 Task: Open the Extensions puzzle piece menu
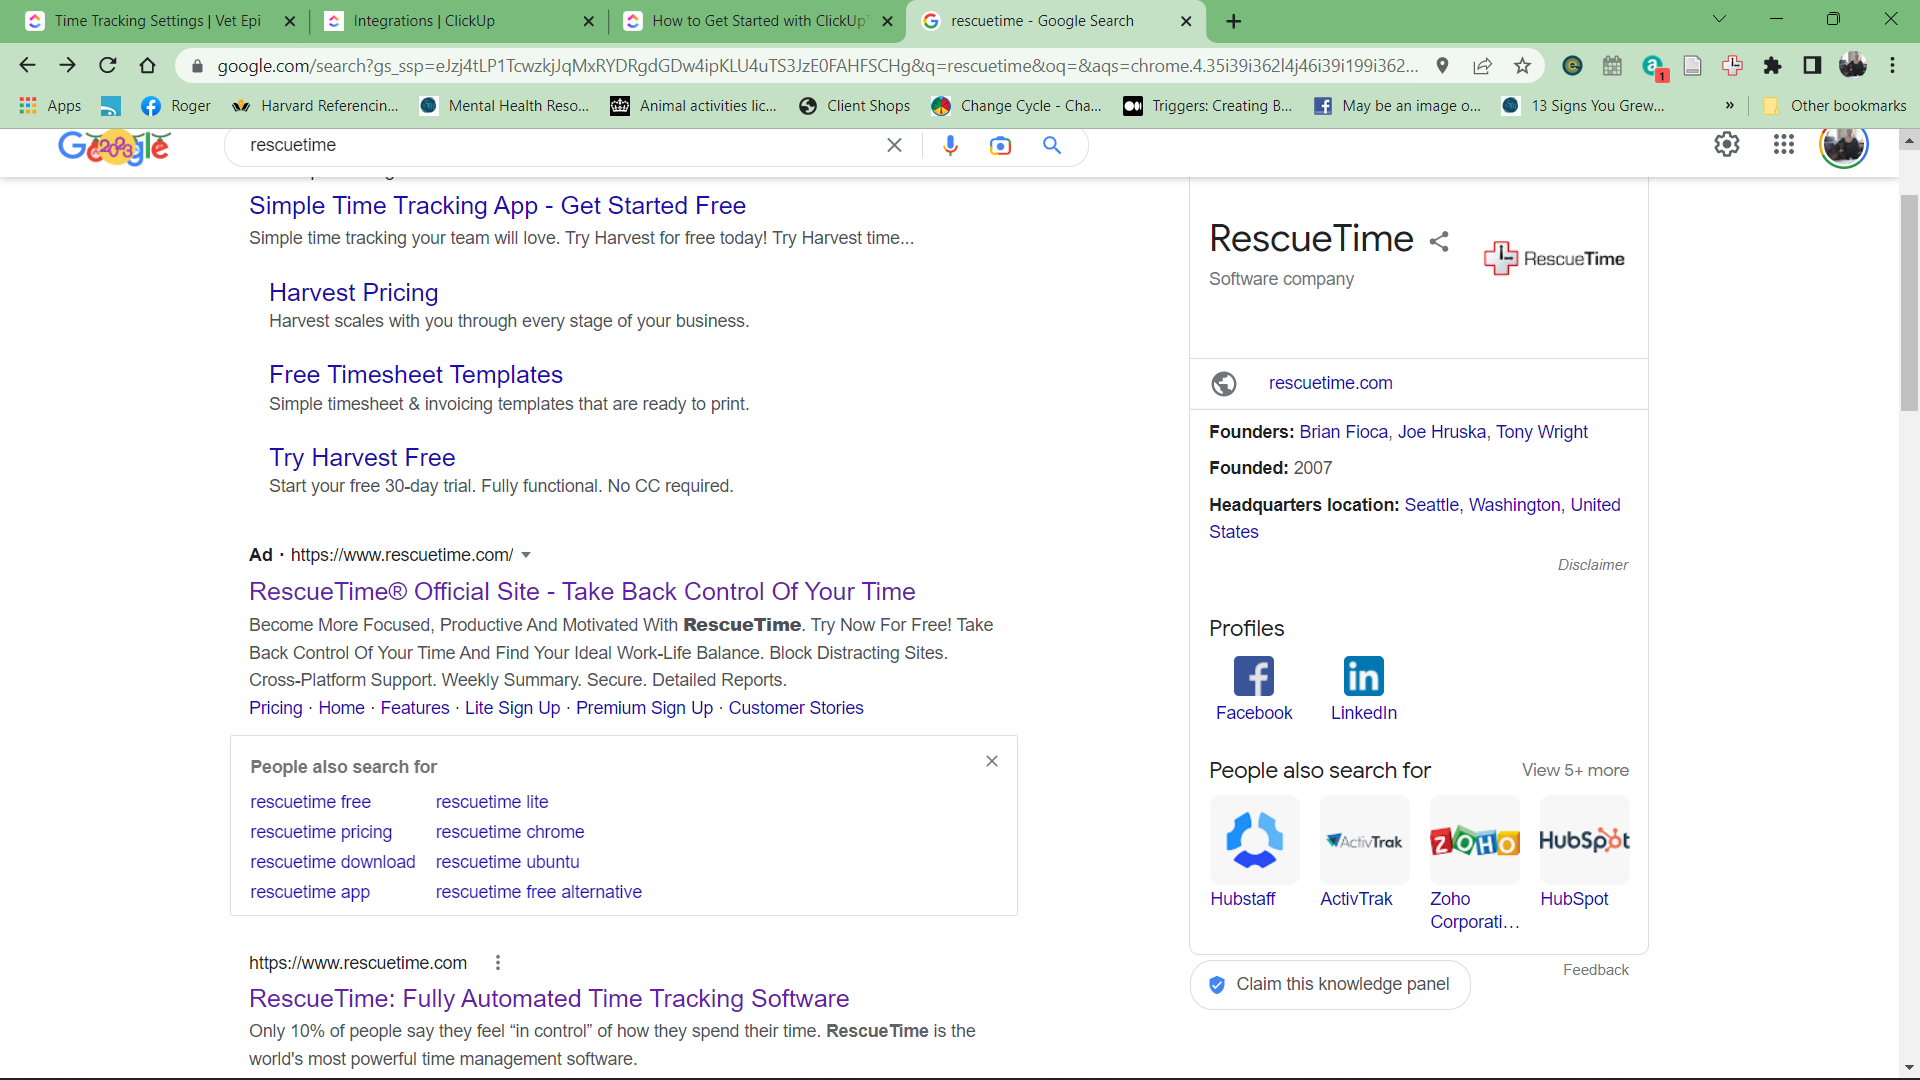click(1772, 66)
